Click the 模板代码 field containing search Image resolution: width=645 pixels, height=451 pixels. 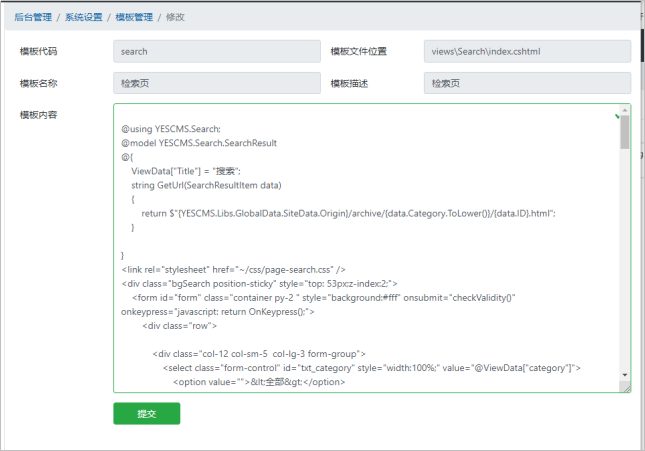click(217, 51)
